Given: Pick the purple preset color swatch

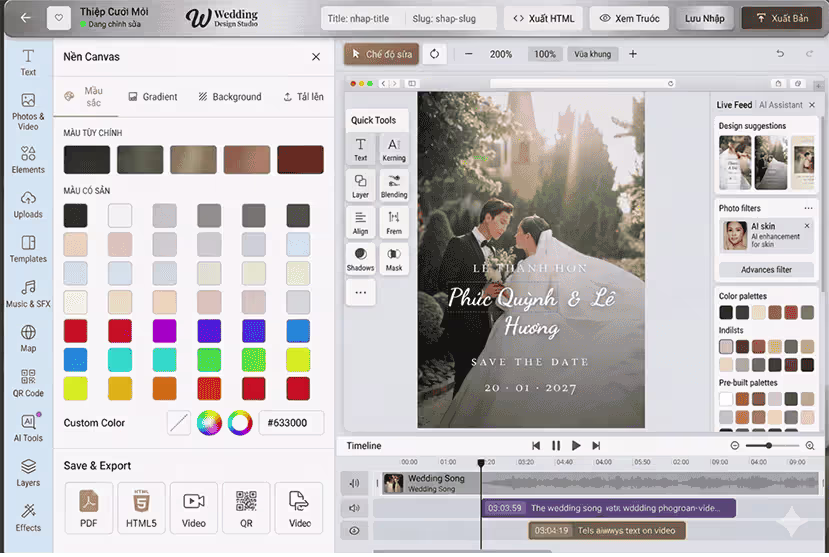Looking at the screenshot, I should click(x=164, y=331).
